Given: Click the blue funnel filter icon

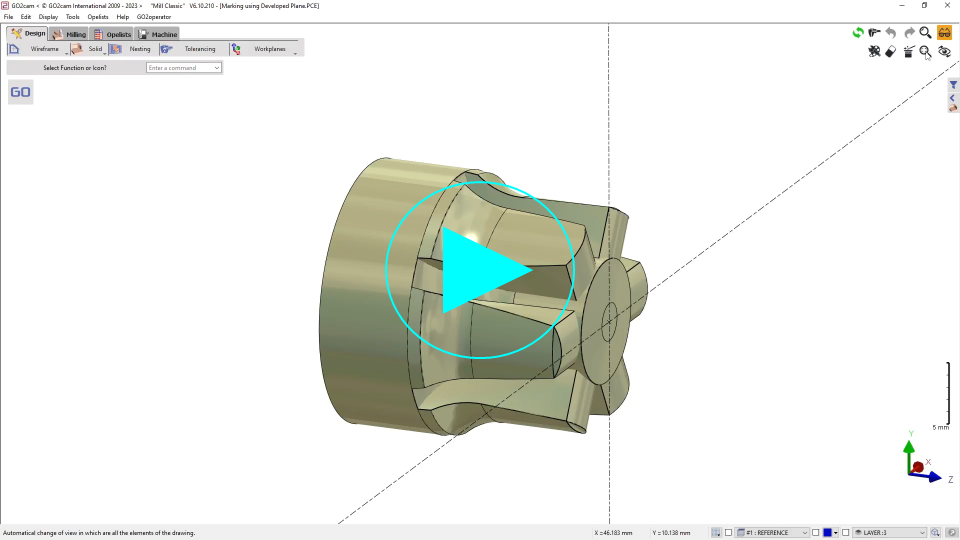Looking at the screenshot, I should click(x=953, y=85).
